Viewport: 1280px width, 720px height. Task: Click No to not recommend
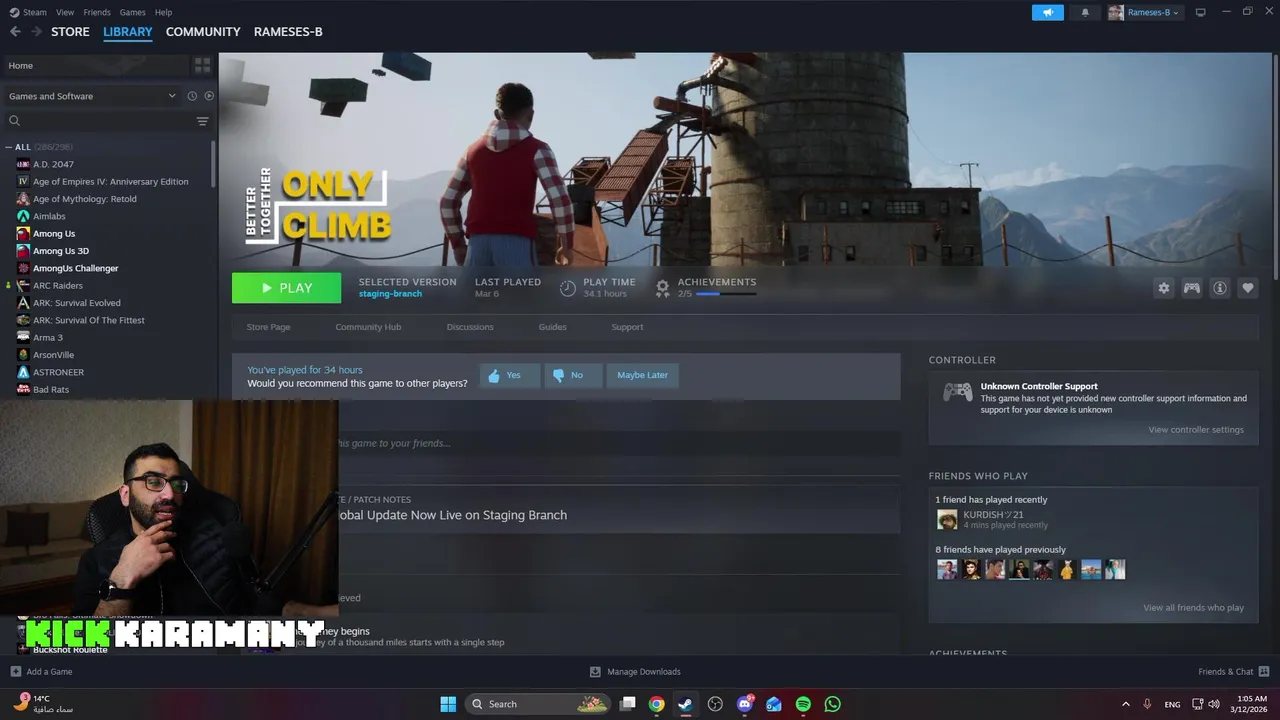click(573, 375)
